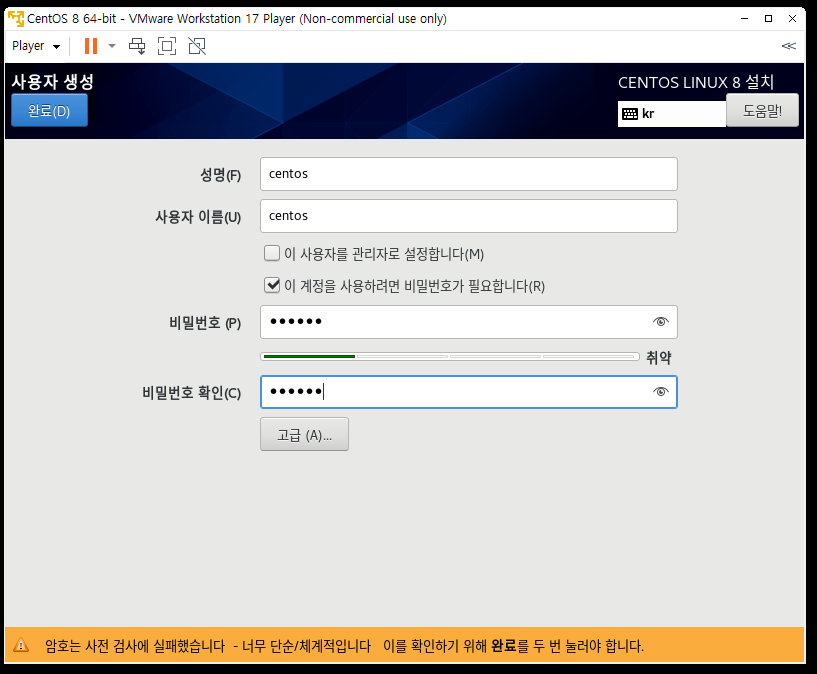Image resolution: width=817 pixels, height=674 pixels.
Task: Close the VMware Player window
Action: tap(793, 19)
